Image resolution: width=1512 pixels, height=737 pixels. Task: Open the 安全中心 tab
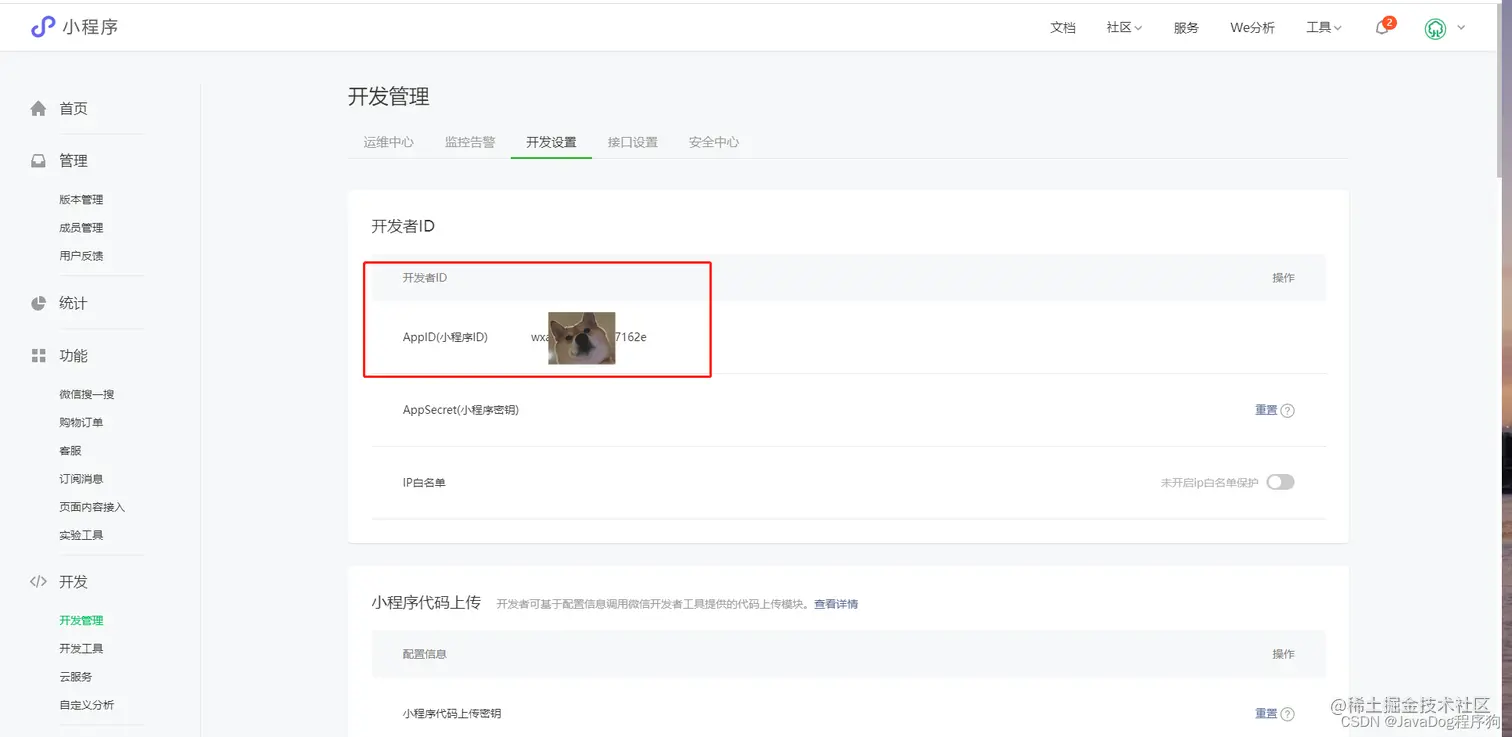pos(713,142)
